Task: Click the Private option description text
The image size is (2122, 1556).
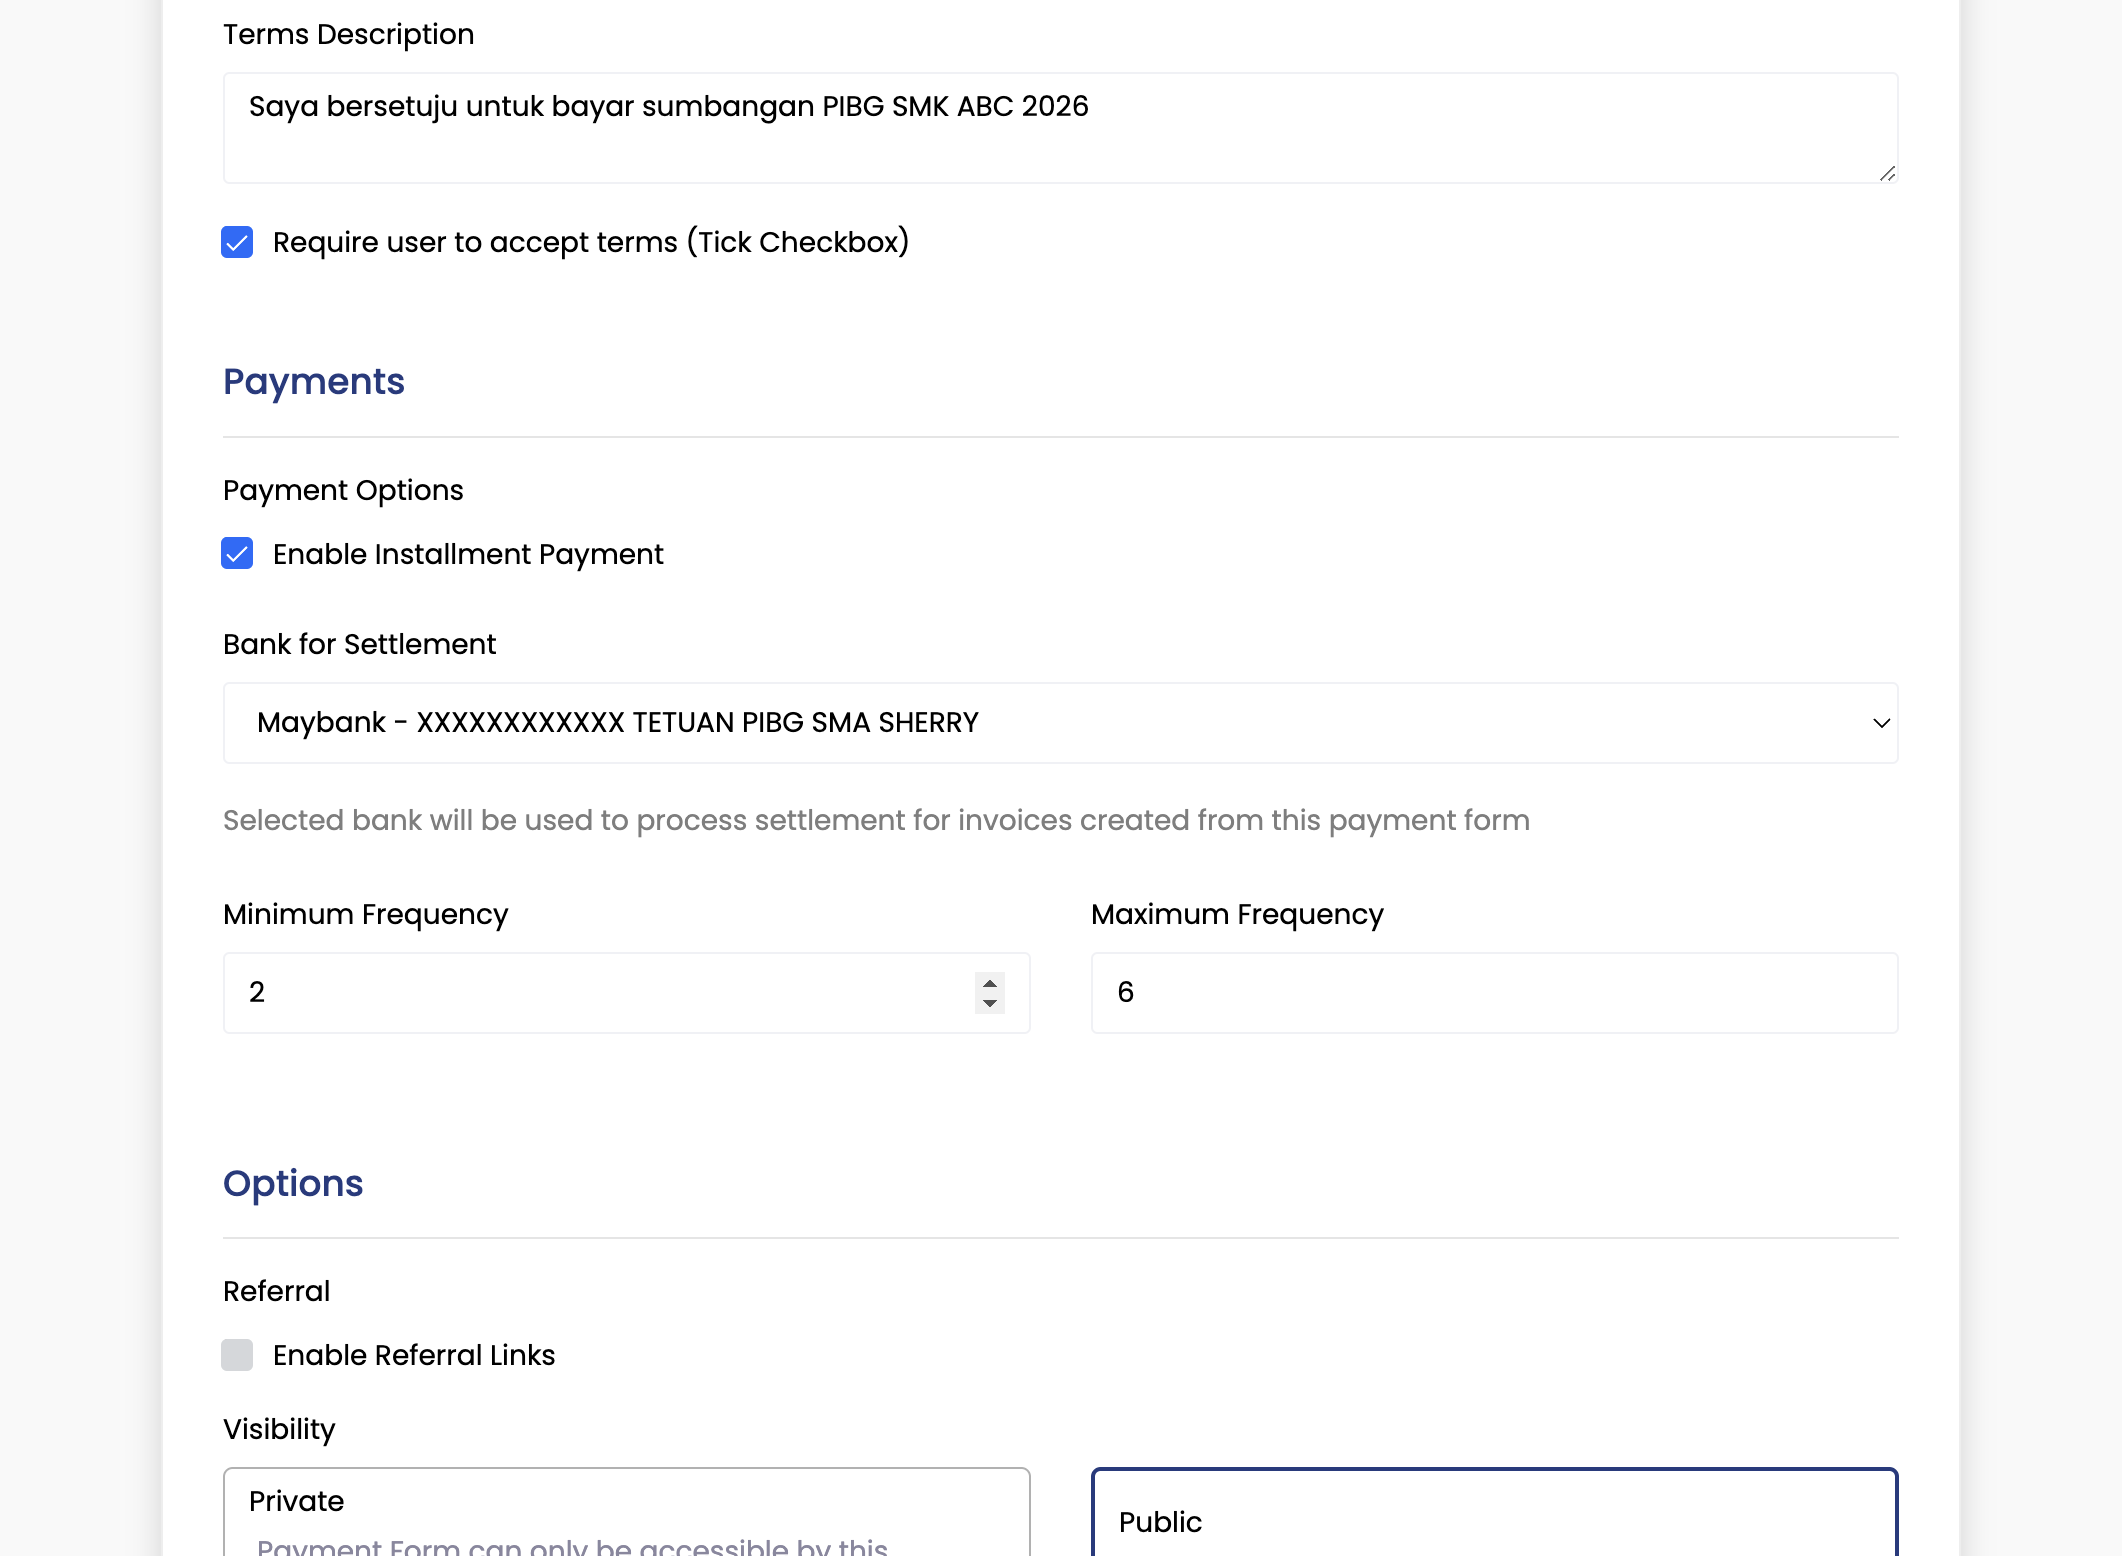Action: (572, 1546)
